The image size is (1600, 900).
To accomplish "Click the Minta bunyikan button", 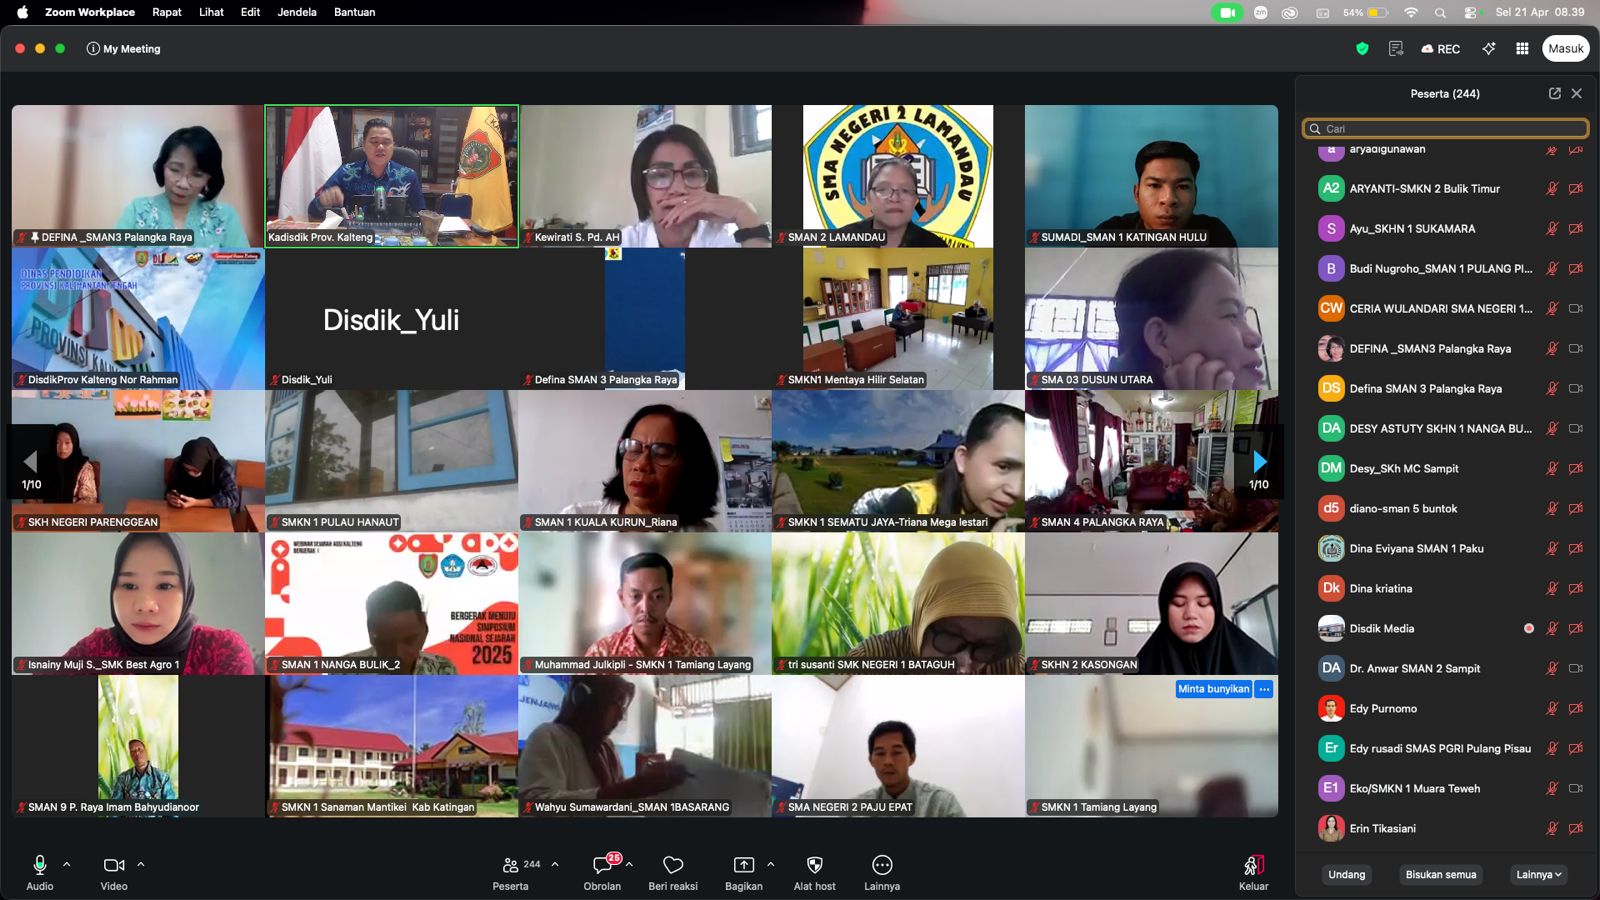I will 1213,689.
